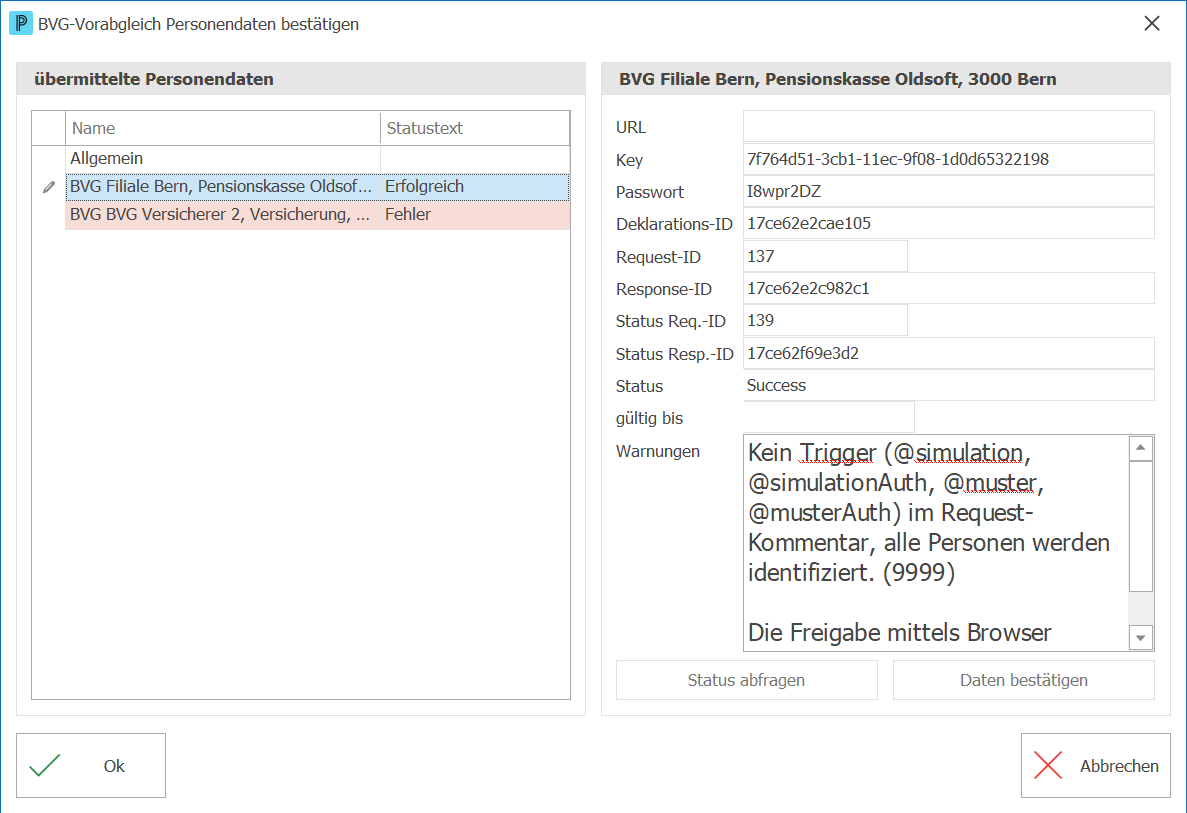Click the app icon in title bar

click(x=20, y=23)
